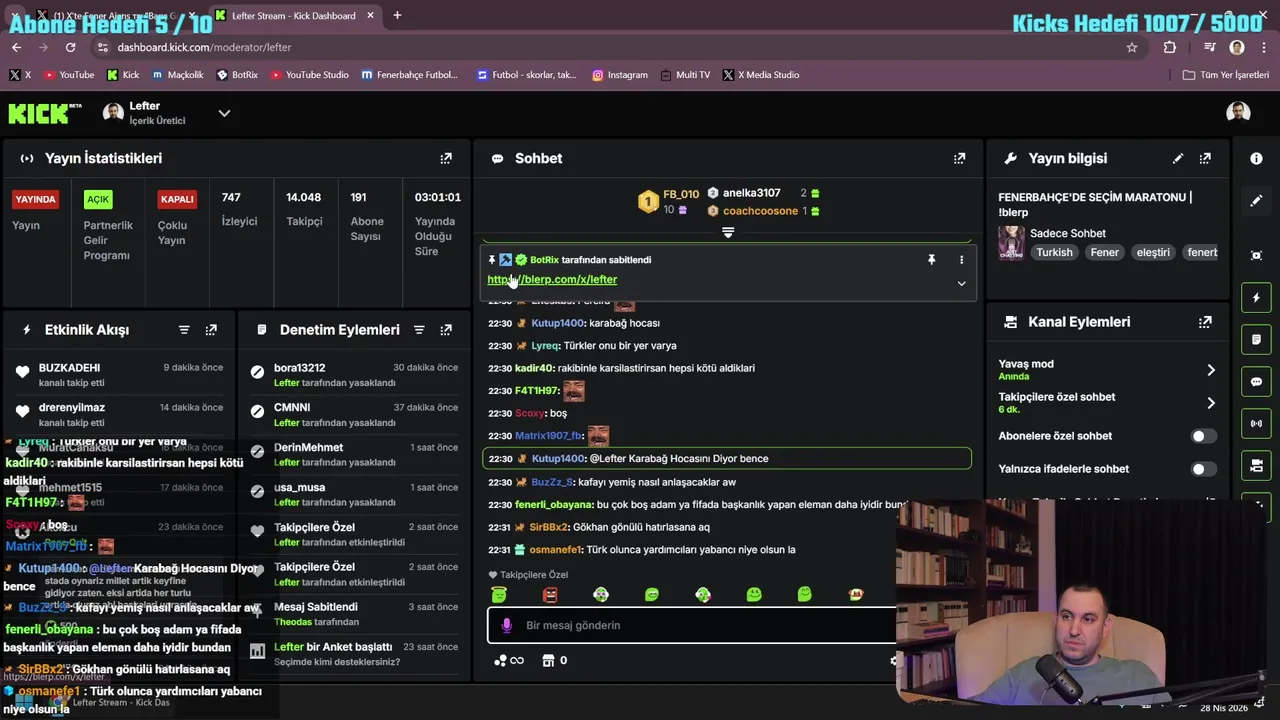Click username fenerli_obayana in chat
The height and width of the screenshot is (720, 1280).
pos(554,505)
